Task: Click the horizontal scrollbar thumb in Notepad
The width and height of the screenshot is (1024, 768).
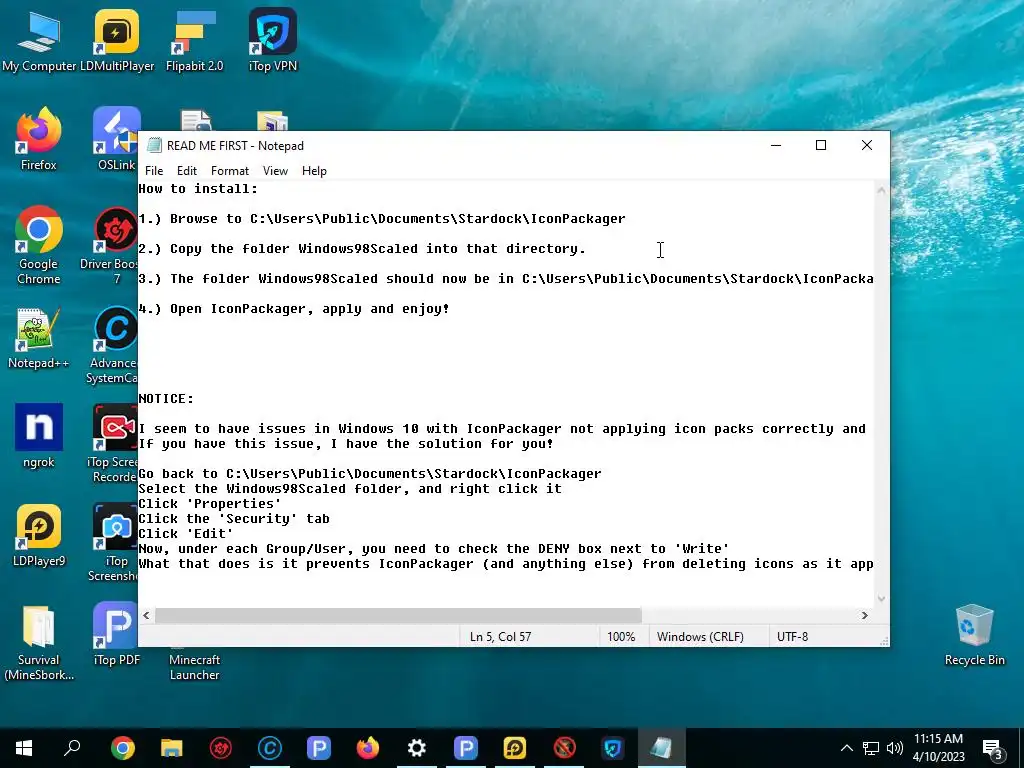Action: click(398, 615)
